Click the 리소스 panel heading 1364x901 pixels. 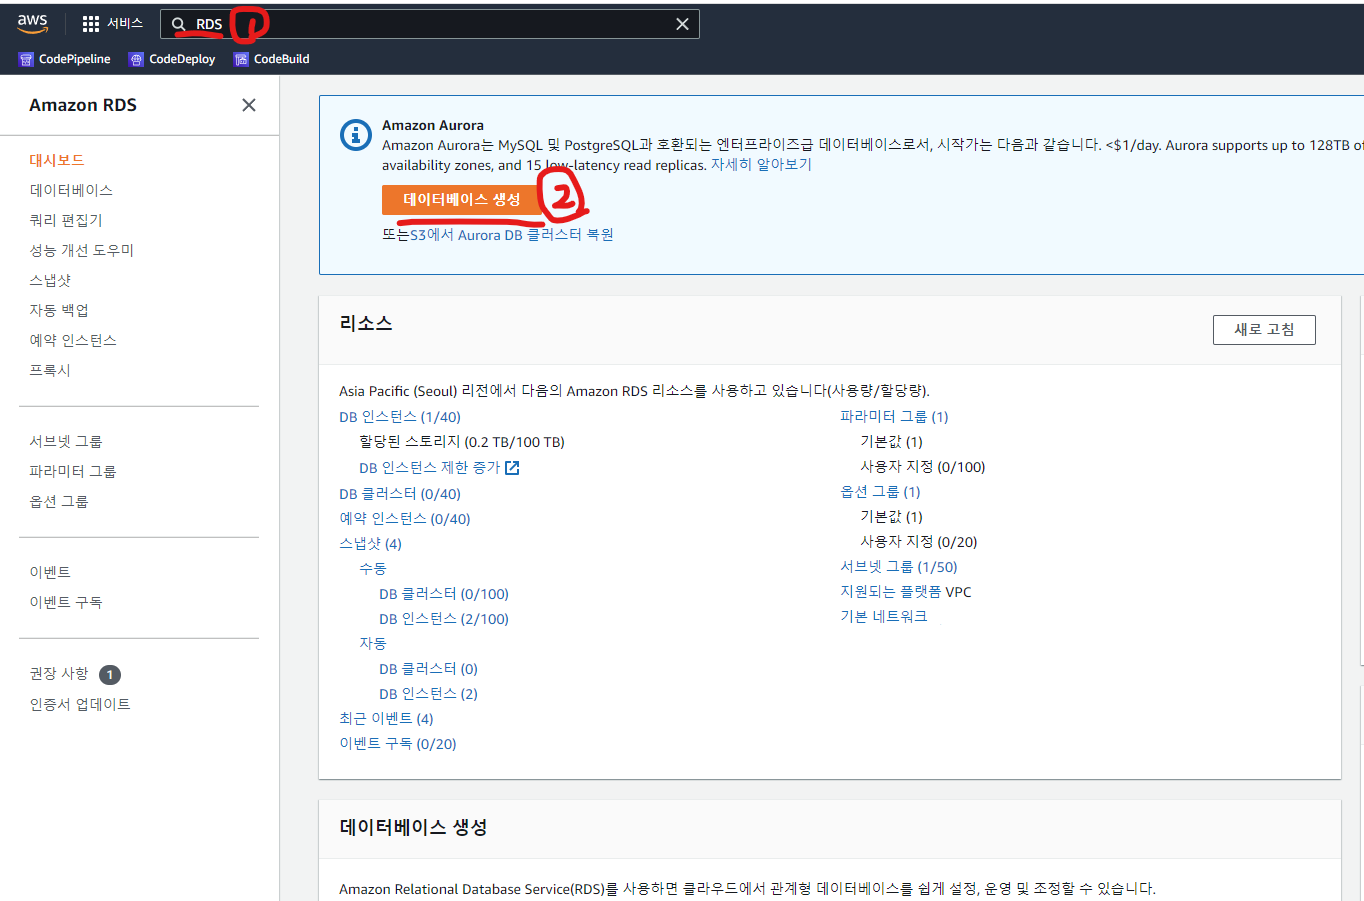366,324
